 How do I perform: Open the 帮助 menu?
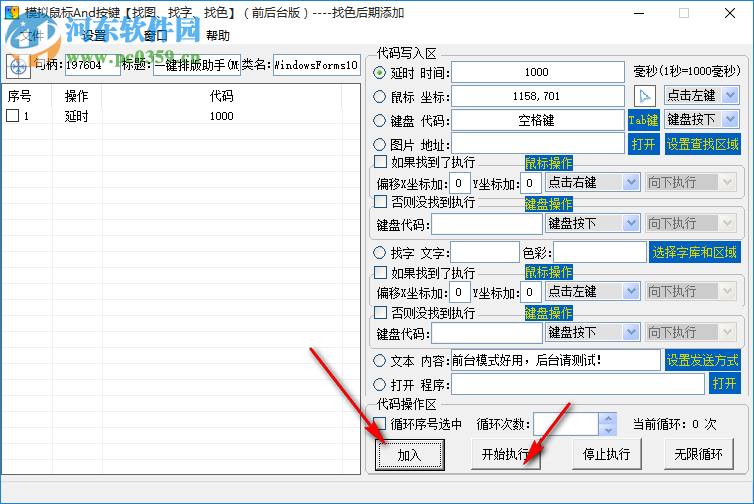(x=218, y=36)
